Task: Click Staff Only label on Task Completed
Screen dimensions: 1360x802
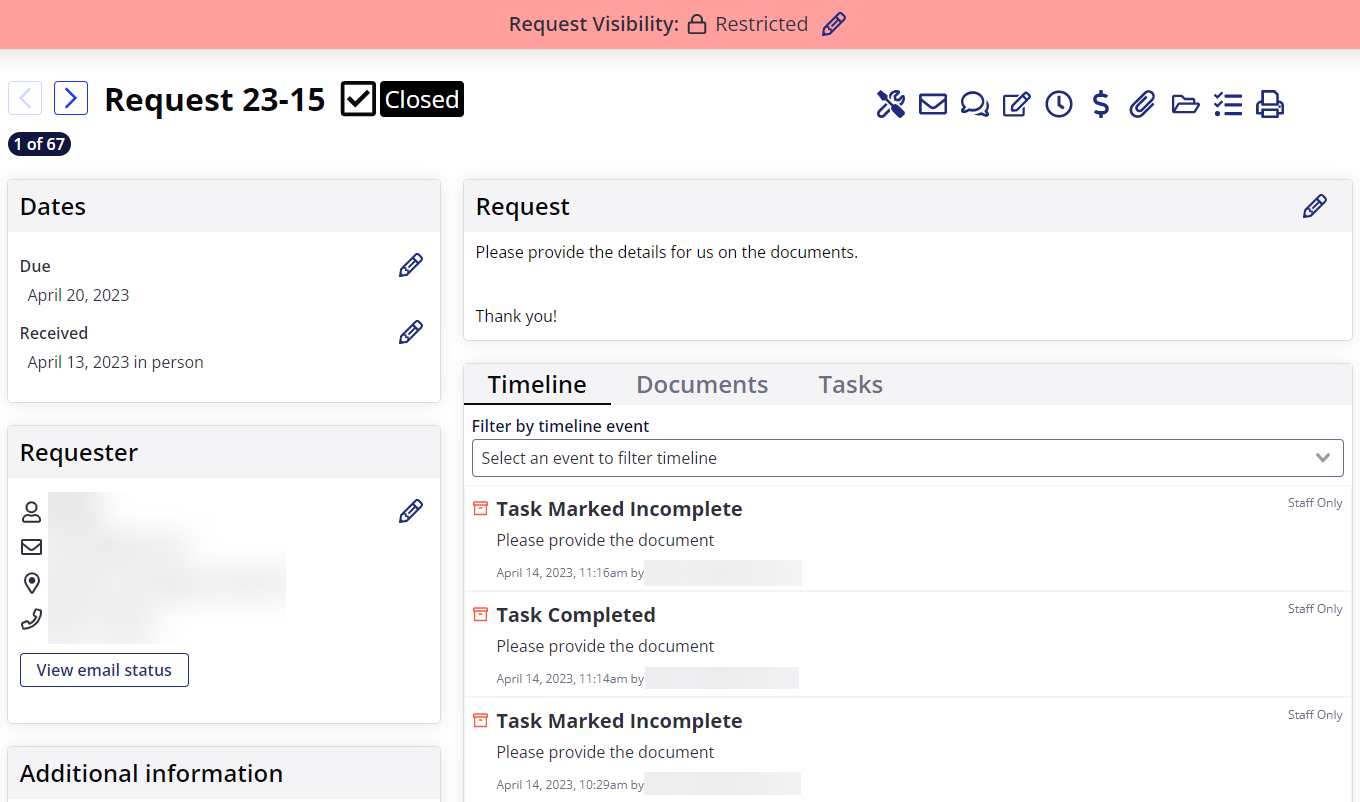Action: point(1315,609)
